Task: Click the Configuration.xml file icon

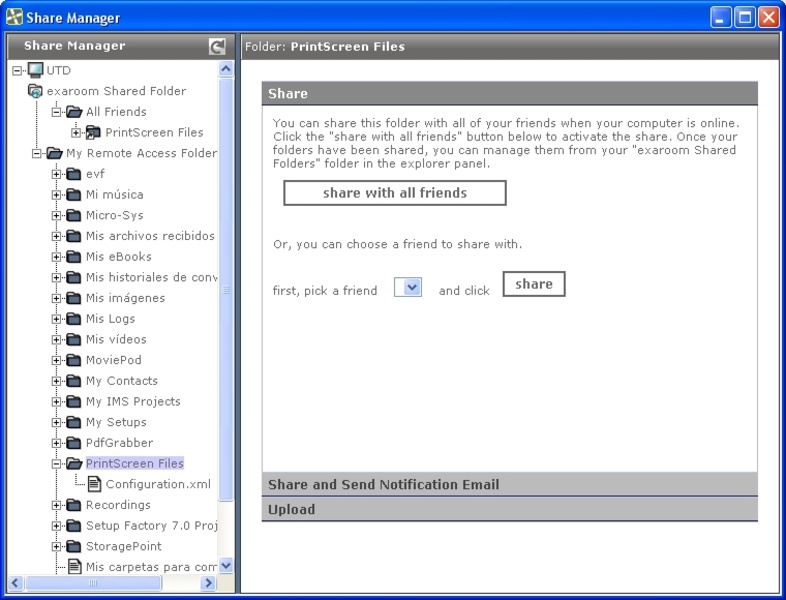Action: click(x=94, y=484)
